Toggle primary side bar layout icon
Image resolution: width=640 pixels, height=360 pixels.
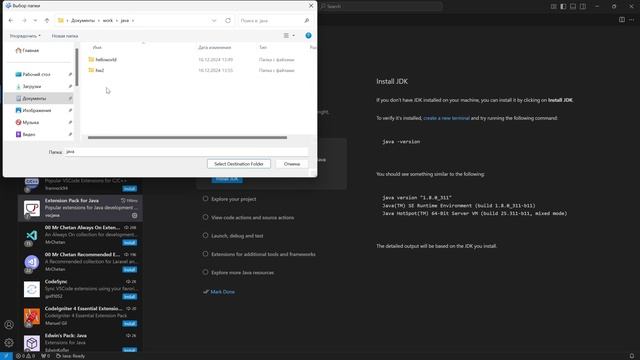(x=563, y=6)
